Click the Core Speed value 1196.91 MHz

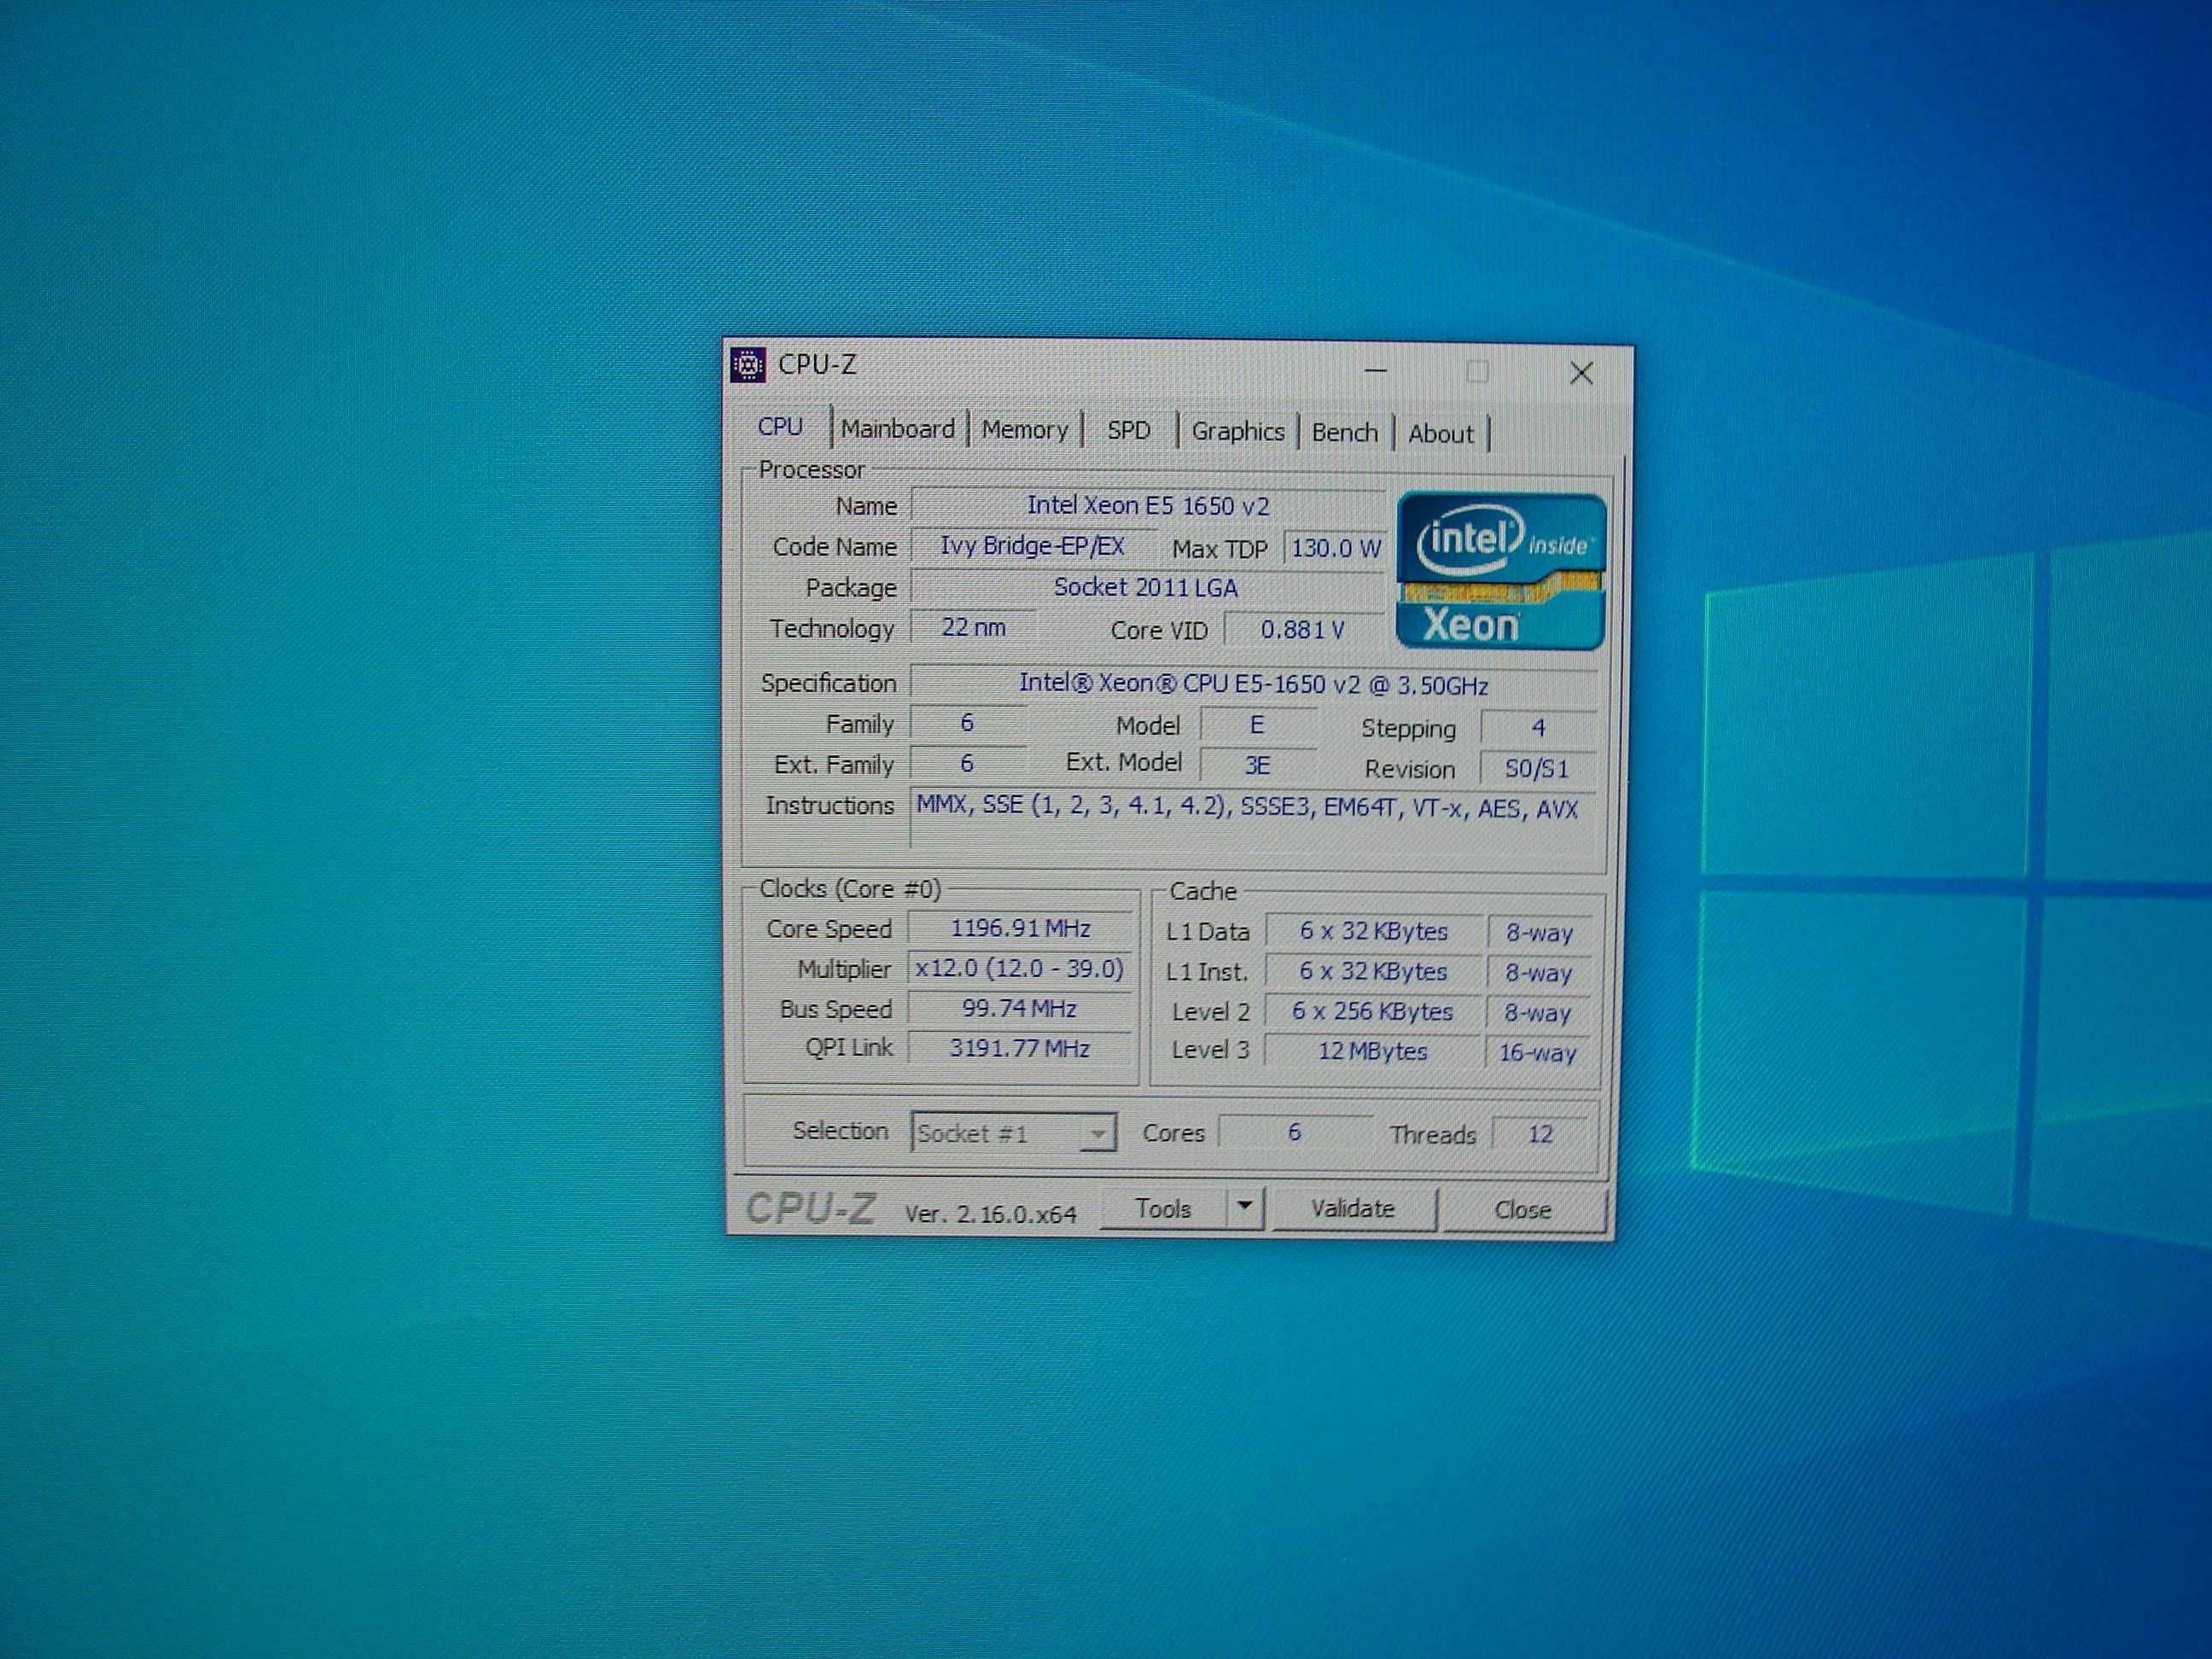1020,928
